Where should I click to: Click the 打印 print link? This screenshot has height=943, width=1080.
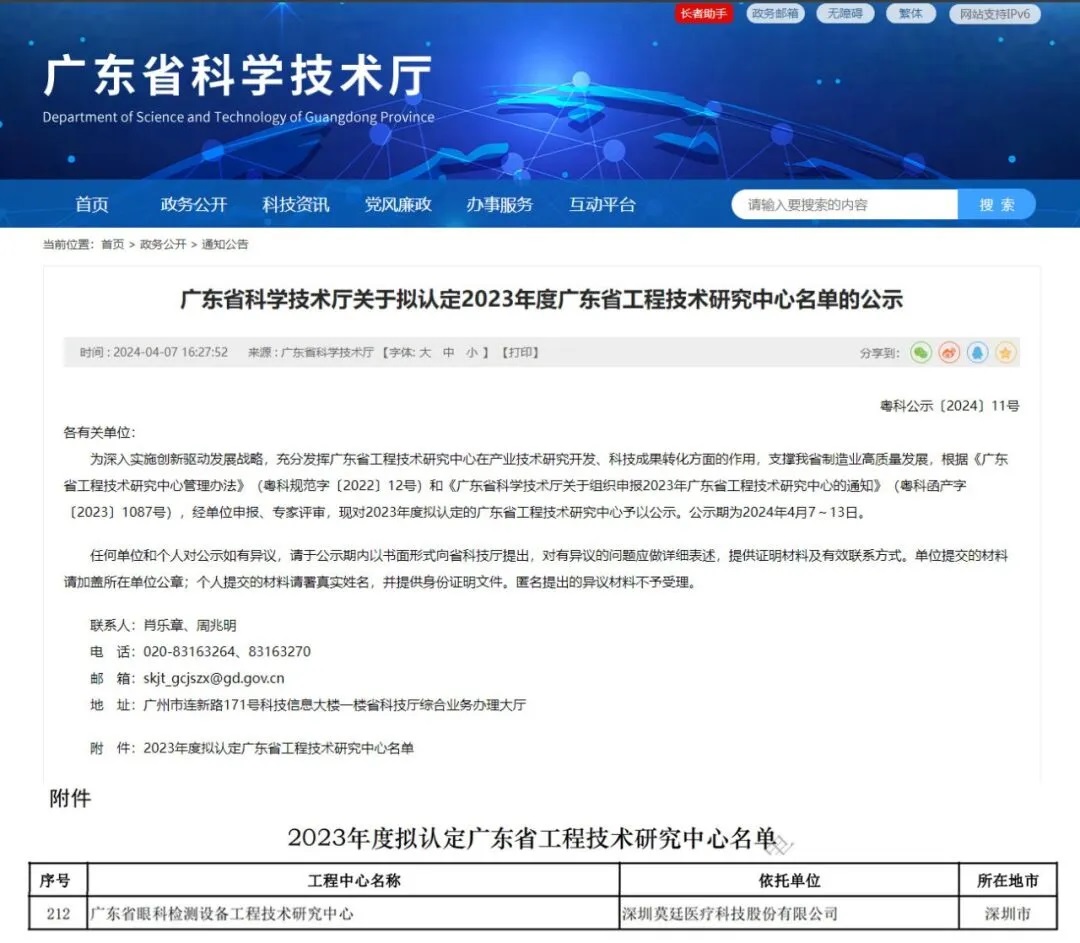click(520, 353)
